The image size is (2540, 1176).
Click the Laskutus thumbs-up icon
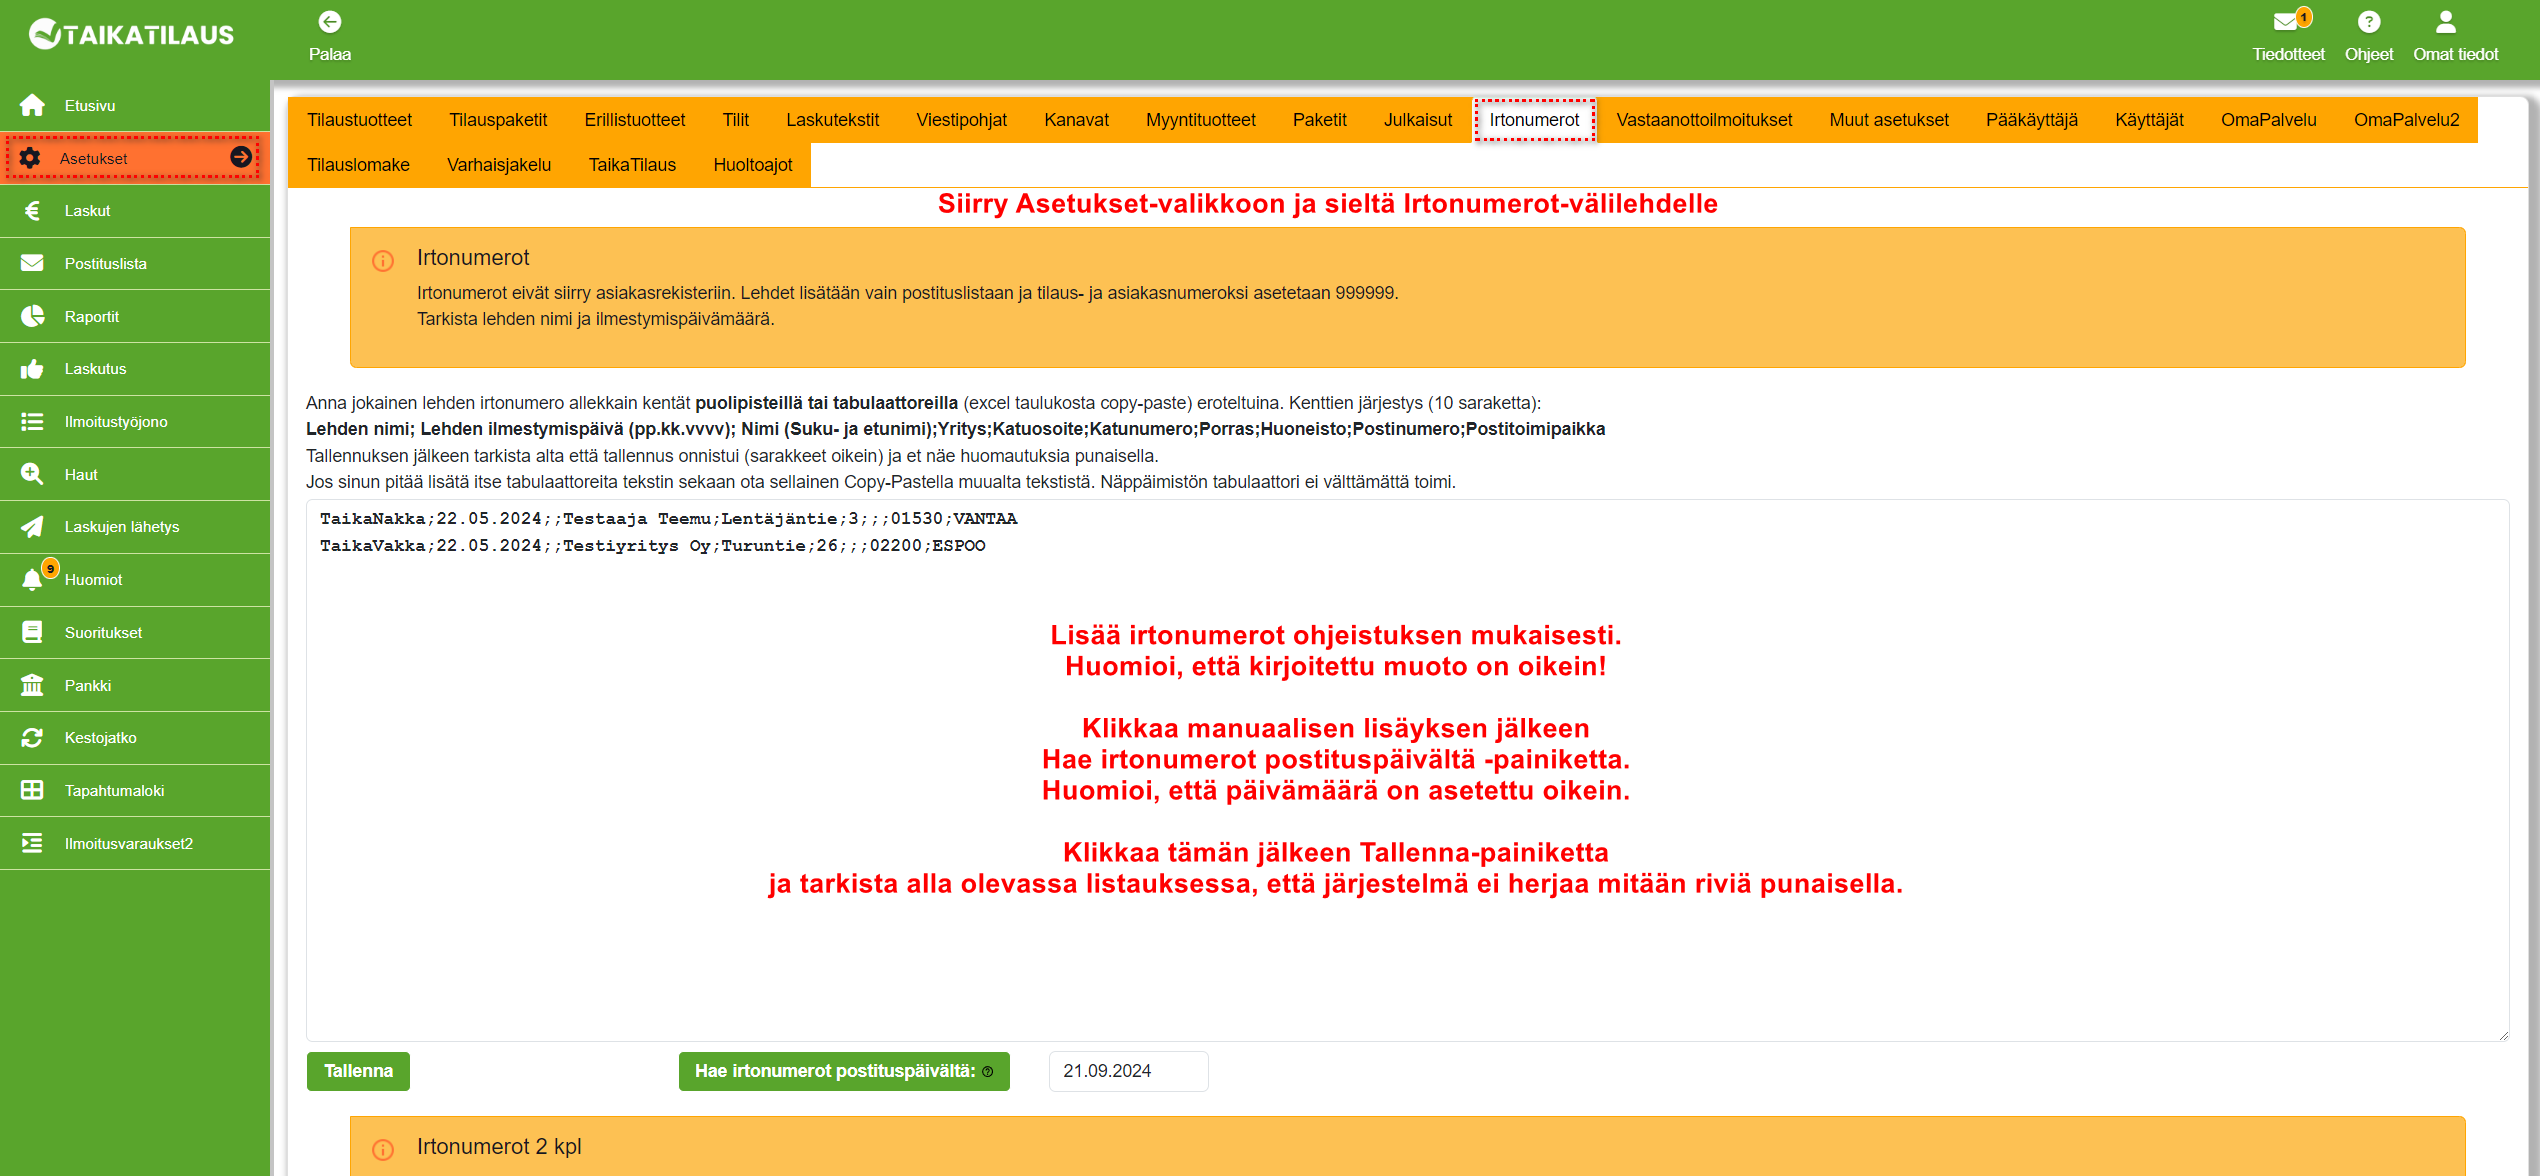click(x=32, y=369)
